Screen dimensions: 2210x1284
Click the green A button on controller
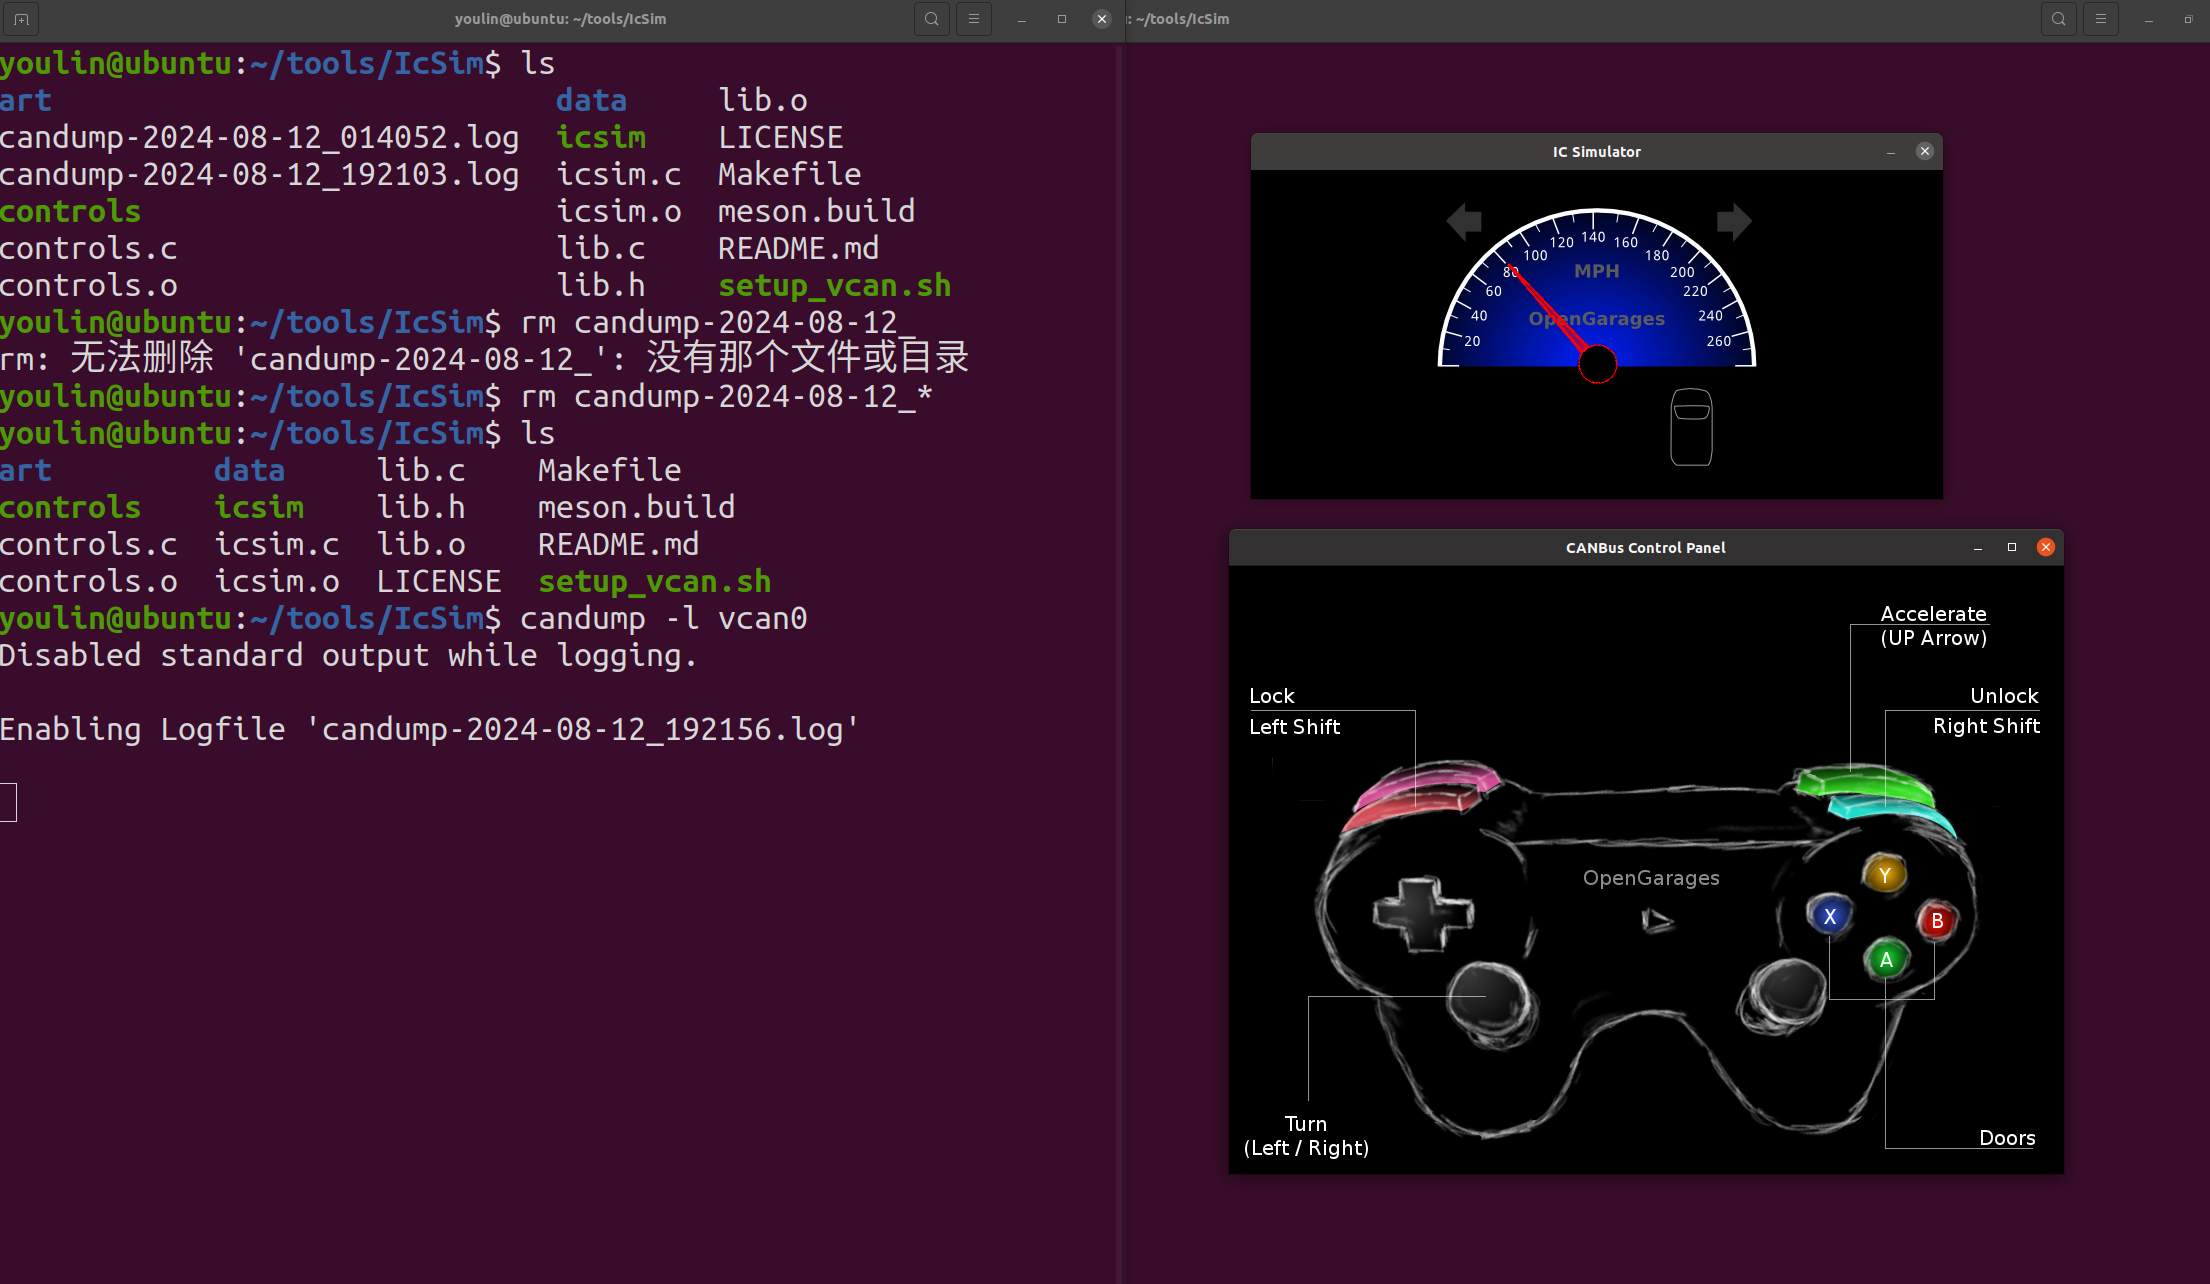1885,960
